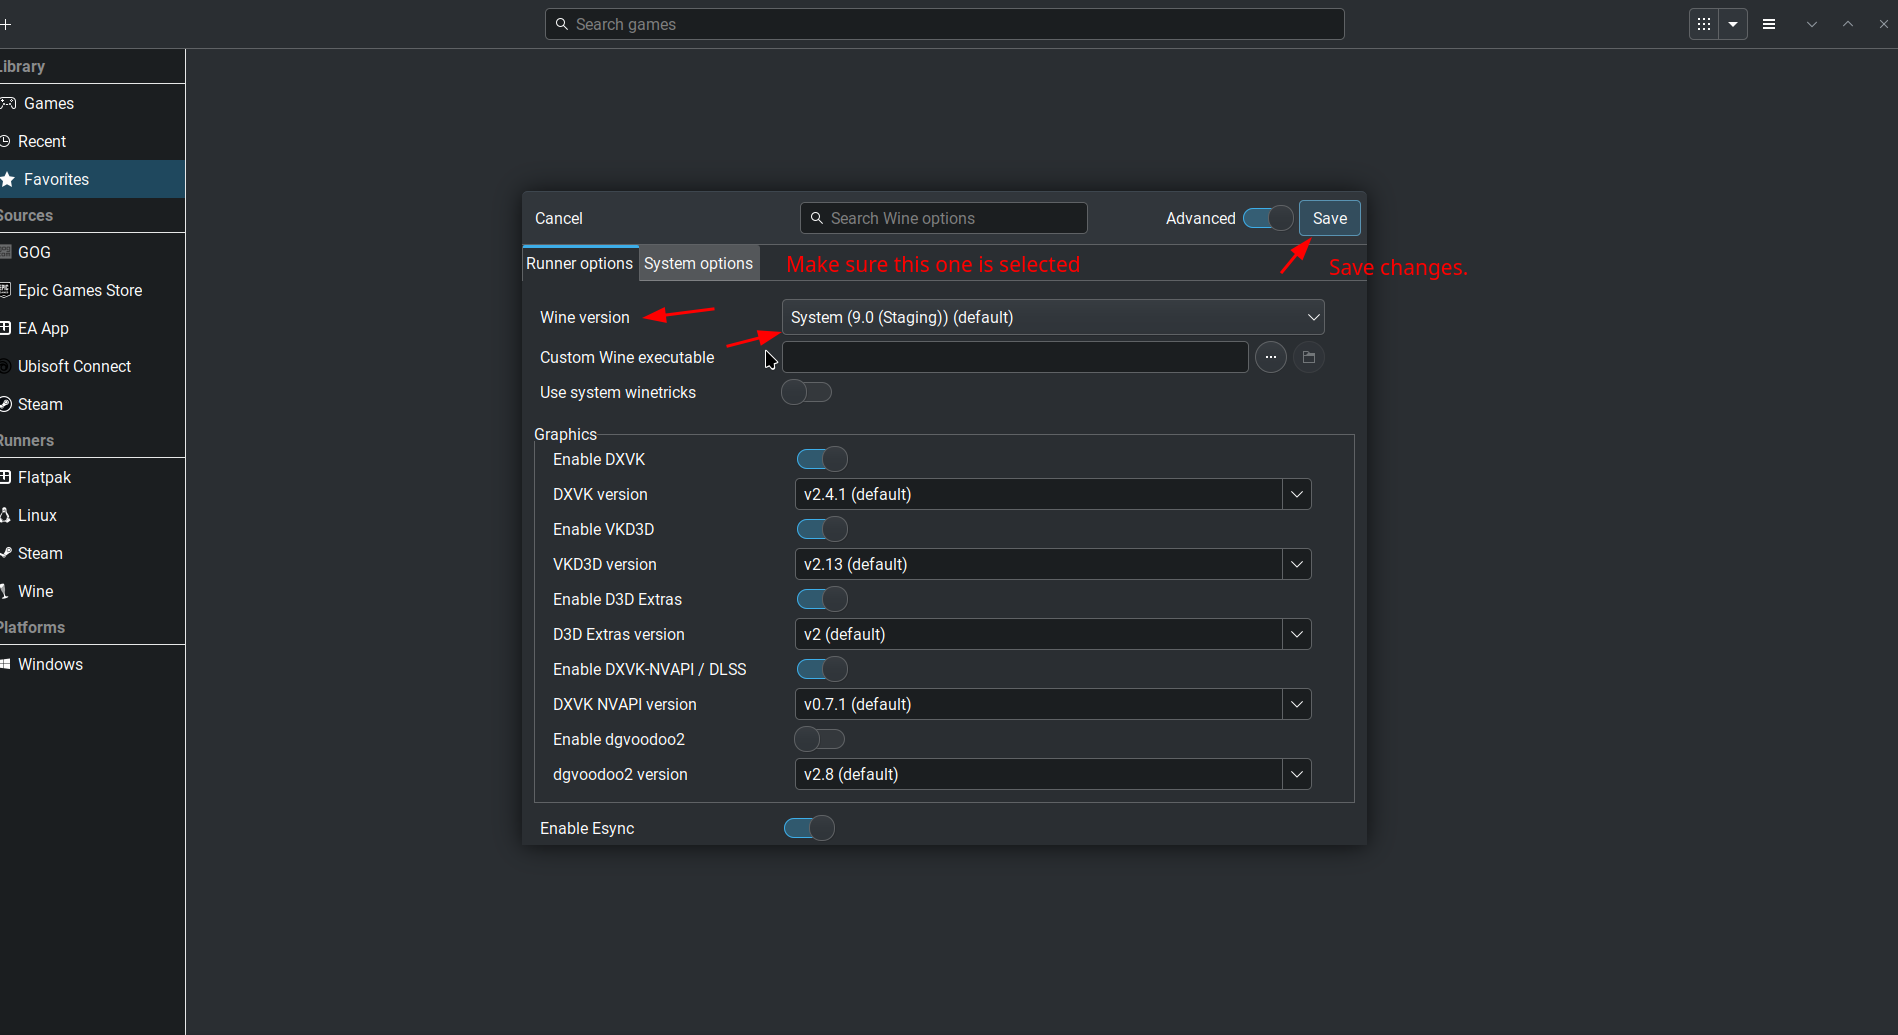The height and width of the screenshot is (1035, 1898).
Task: Select the Runner options tab
Action: tap(580, 263)
